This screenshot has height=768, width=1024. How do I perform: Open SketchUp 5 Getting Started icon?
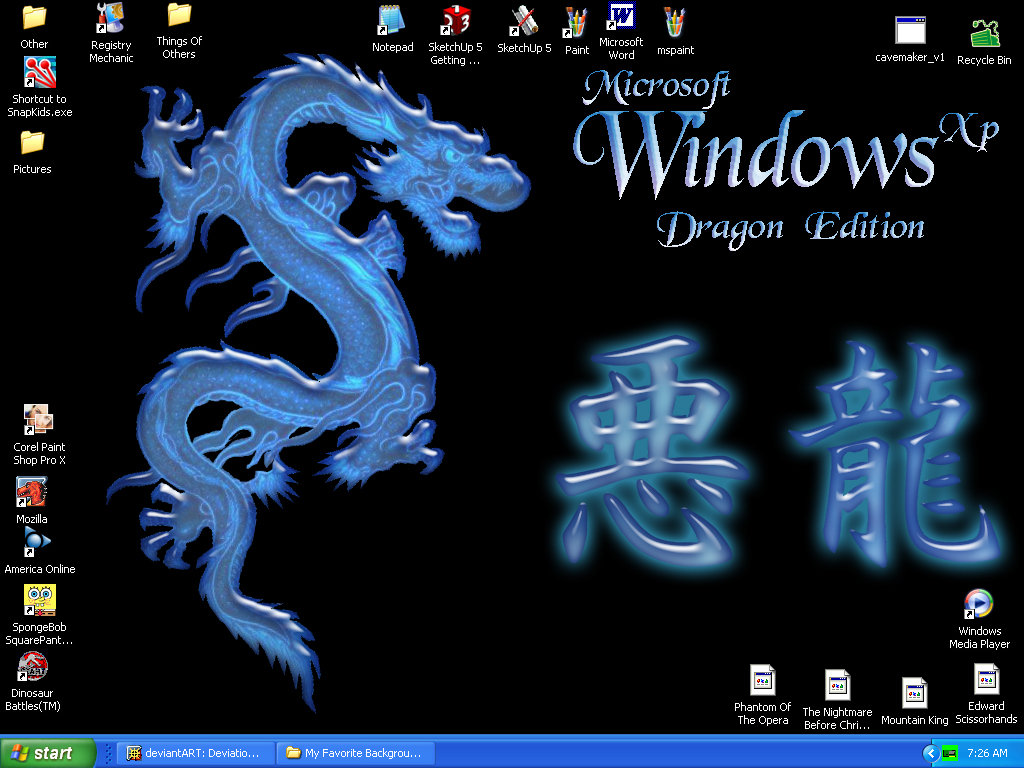pos(455,20)
